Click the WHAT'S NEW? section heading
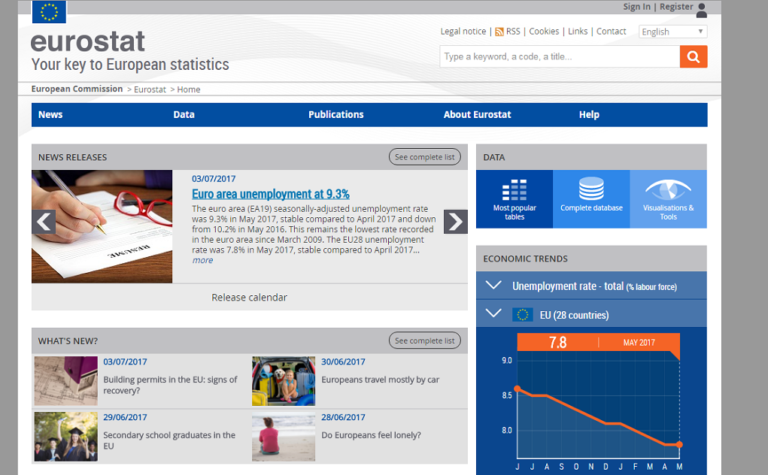 [x=68, y=341]
